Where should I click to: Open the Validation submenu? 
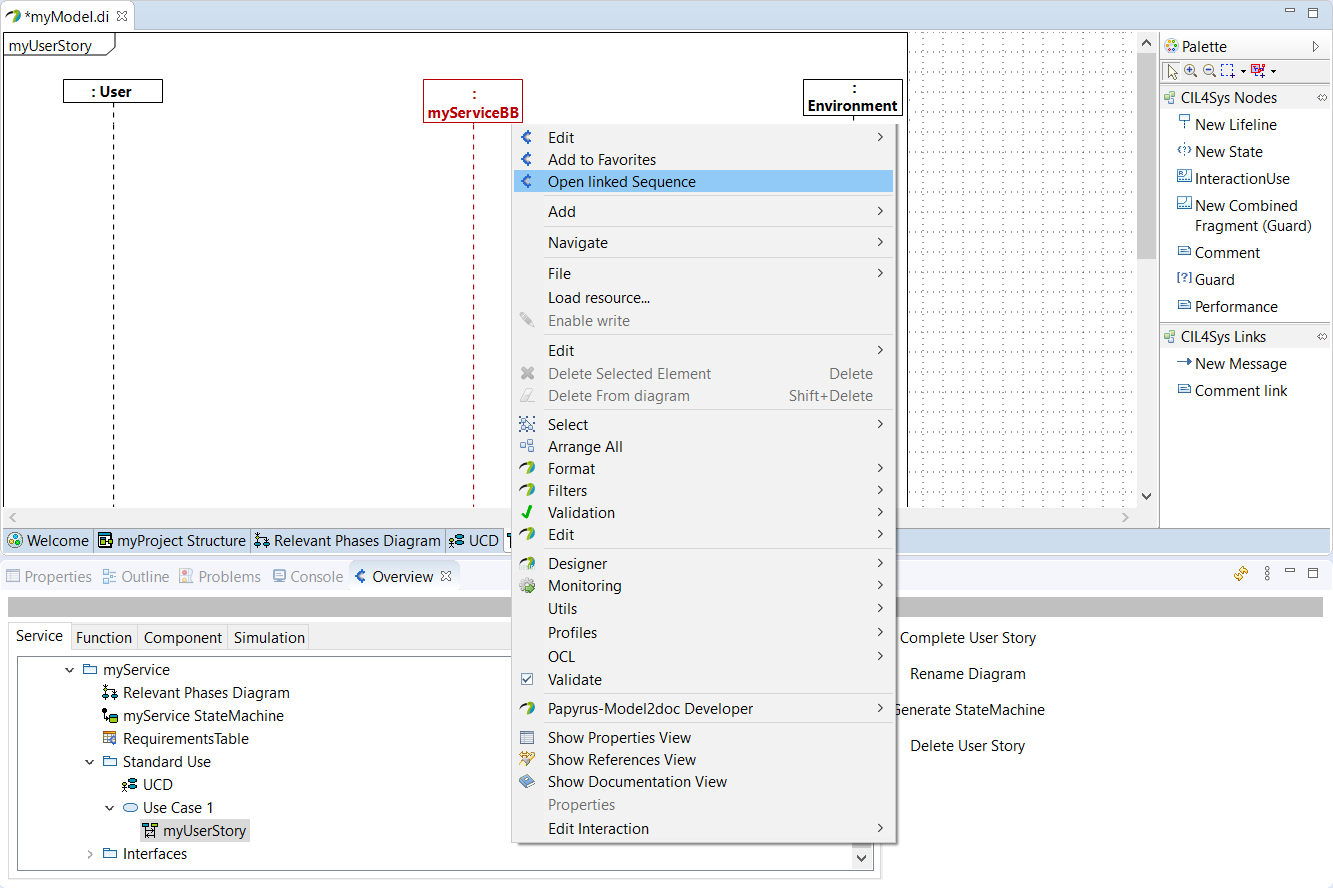(703, 513)
